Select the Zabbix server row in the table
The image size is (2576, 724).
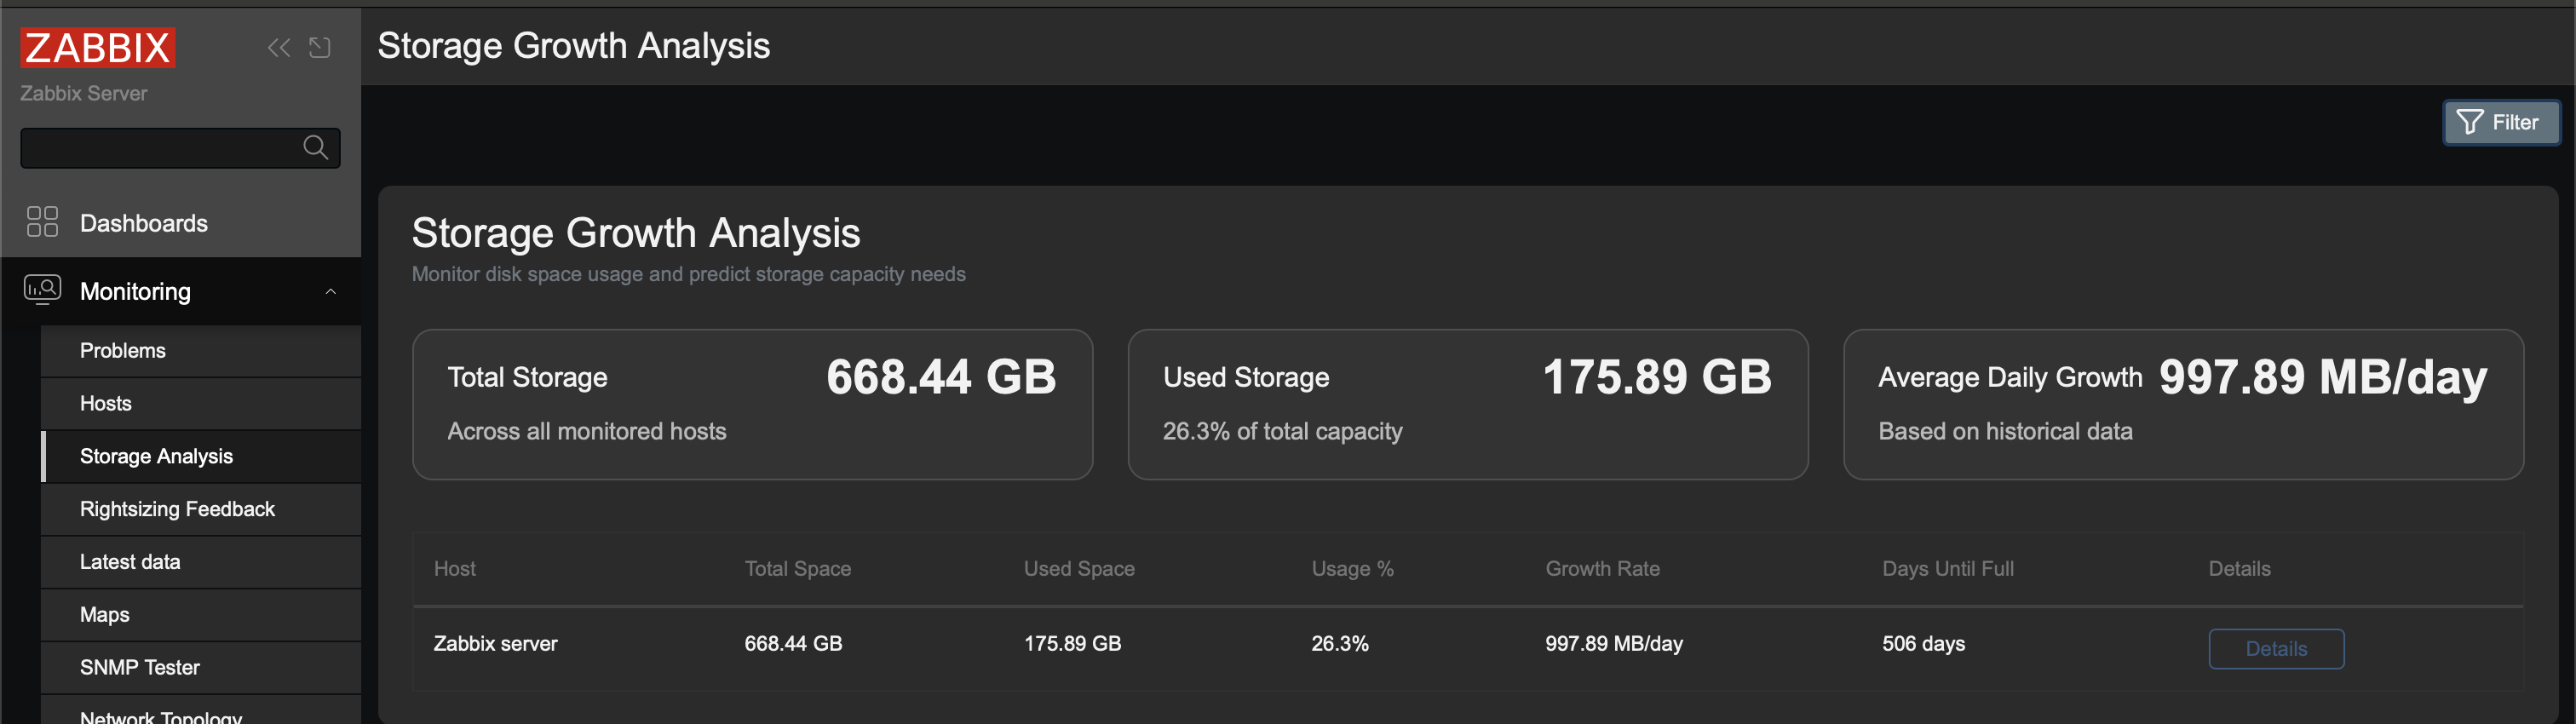(x=495, y=643)
